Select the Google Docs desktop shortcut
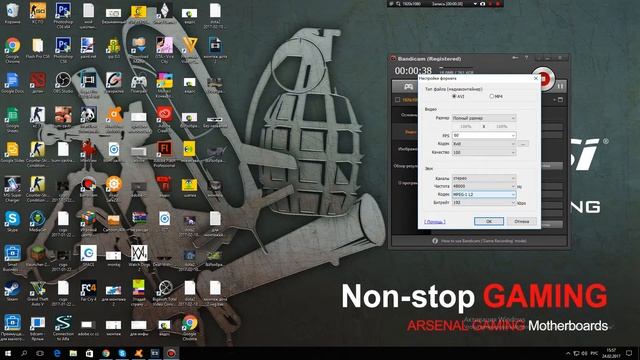640x360 pixels. click(12, 82)
